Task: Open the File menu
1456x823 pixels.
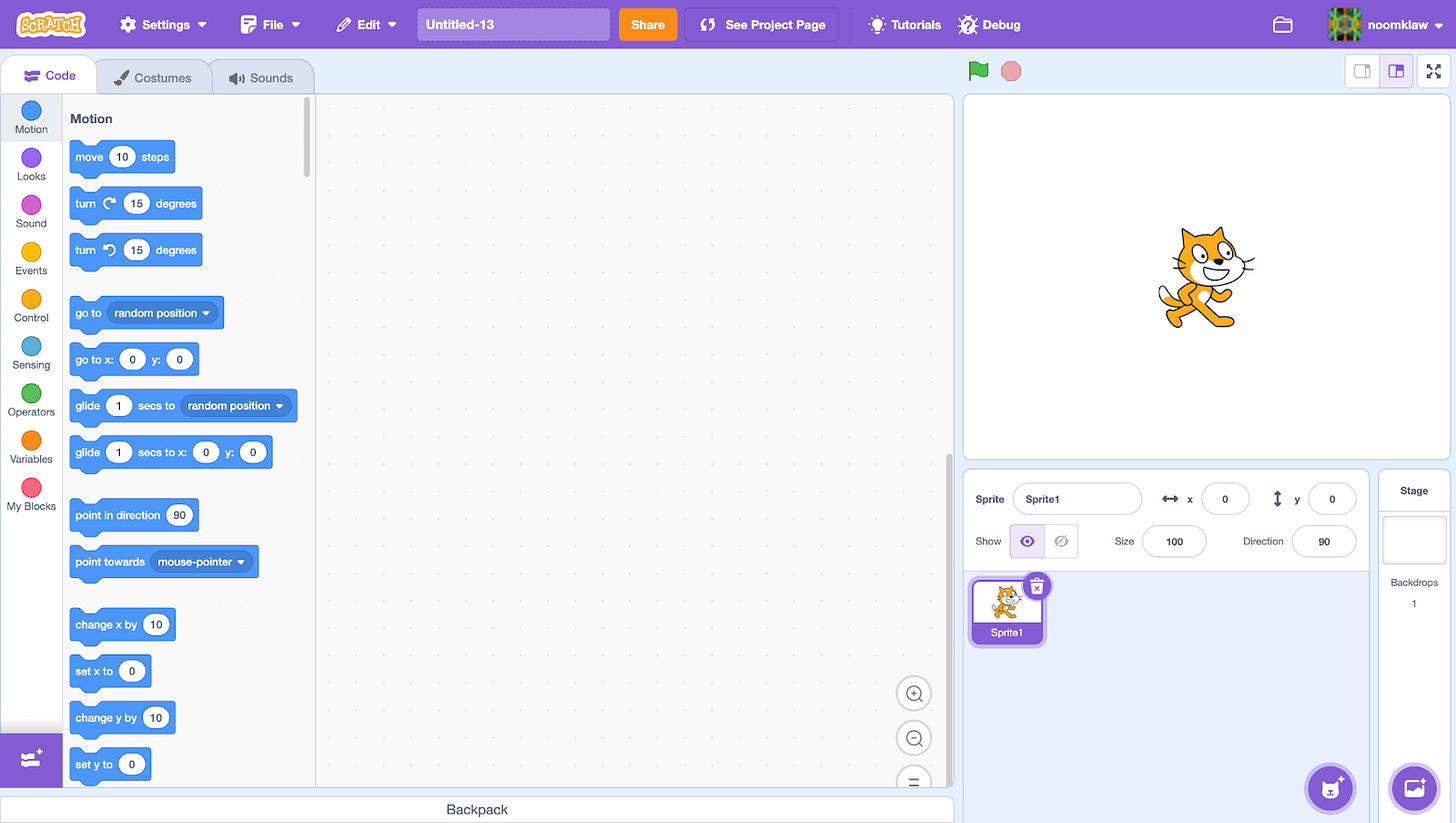Action: [x=271, y=24]
